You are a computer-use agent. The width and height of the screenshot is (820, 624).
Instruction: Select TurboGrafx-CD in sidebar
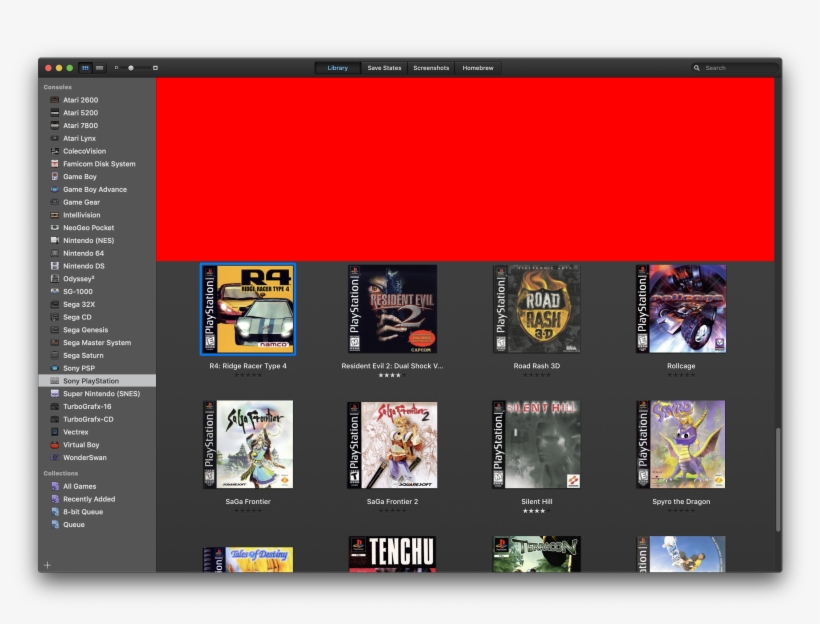click(x=97, y=419)
